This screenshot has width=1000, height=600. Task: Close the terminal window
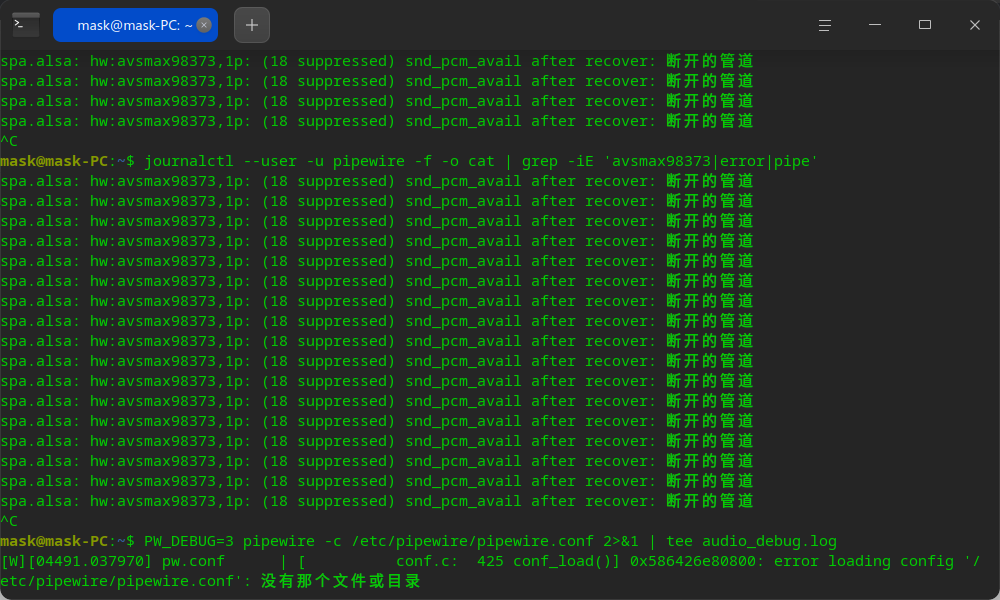(x=974, y=25)
